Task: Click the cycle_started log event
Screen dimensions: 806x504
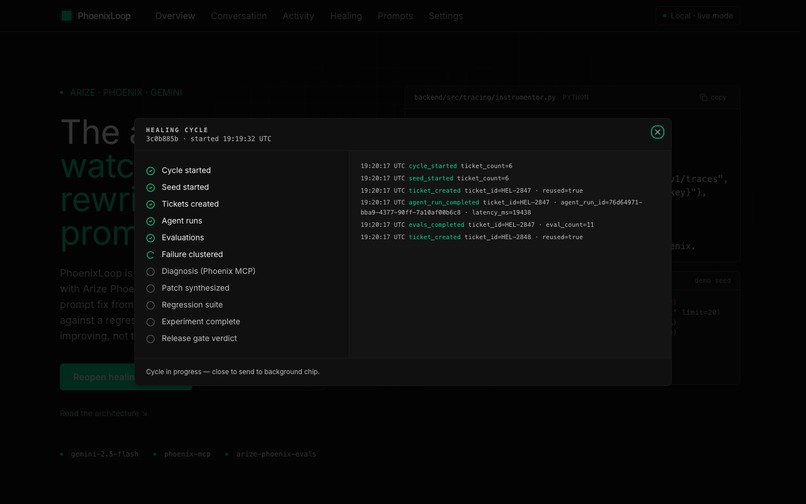Action: click(x=436, y=166)
